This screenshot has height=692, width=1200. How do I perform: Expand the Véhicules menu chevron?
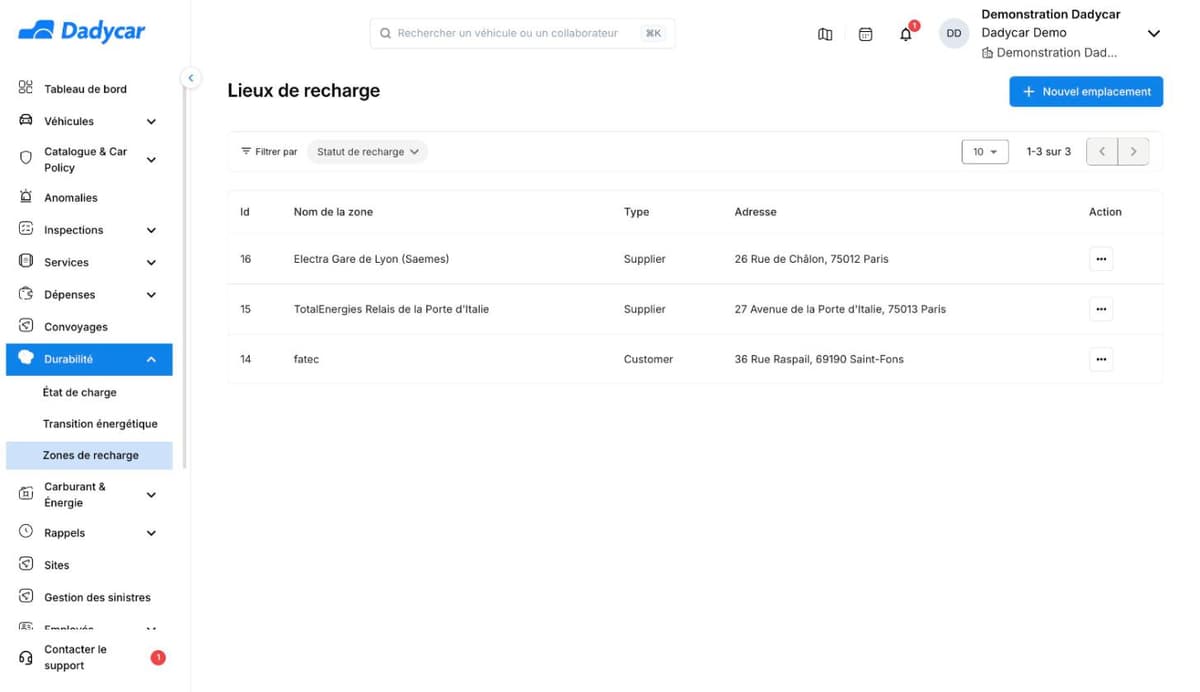tap(151, 122)
